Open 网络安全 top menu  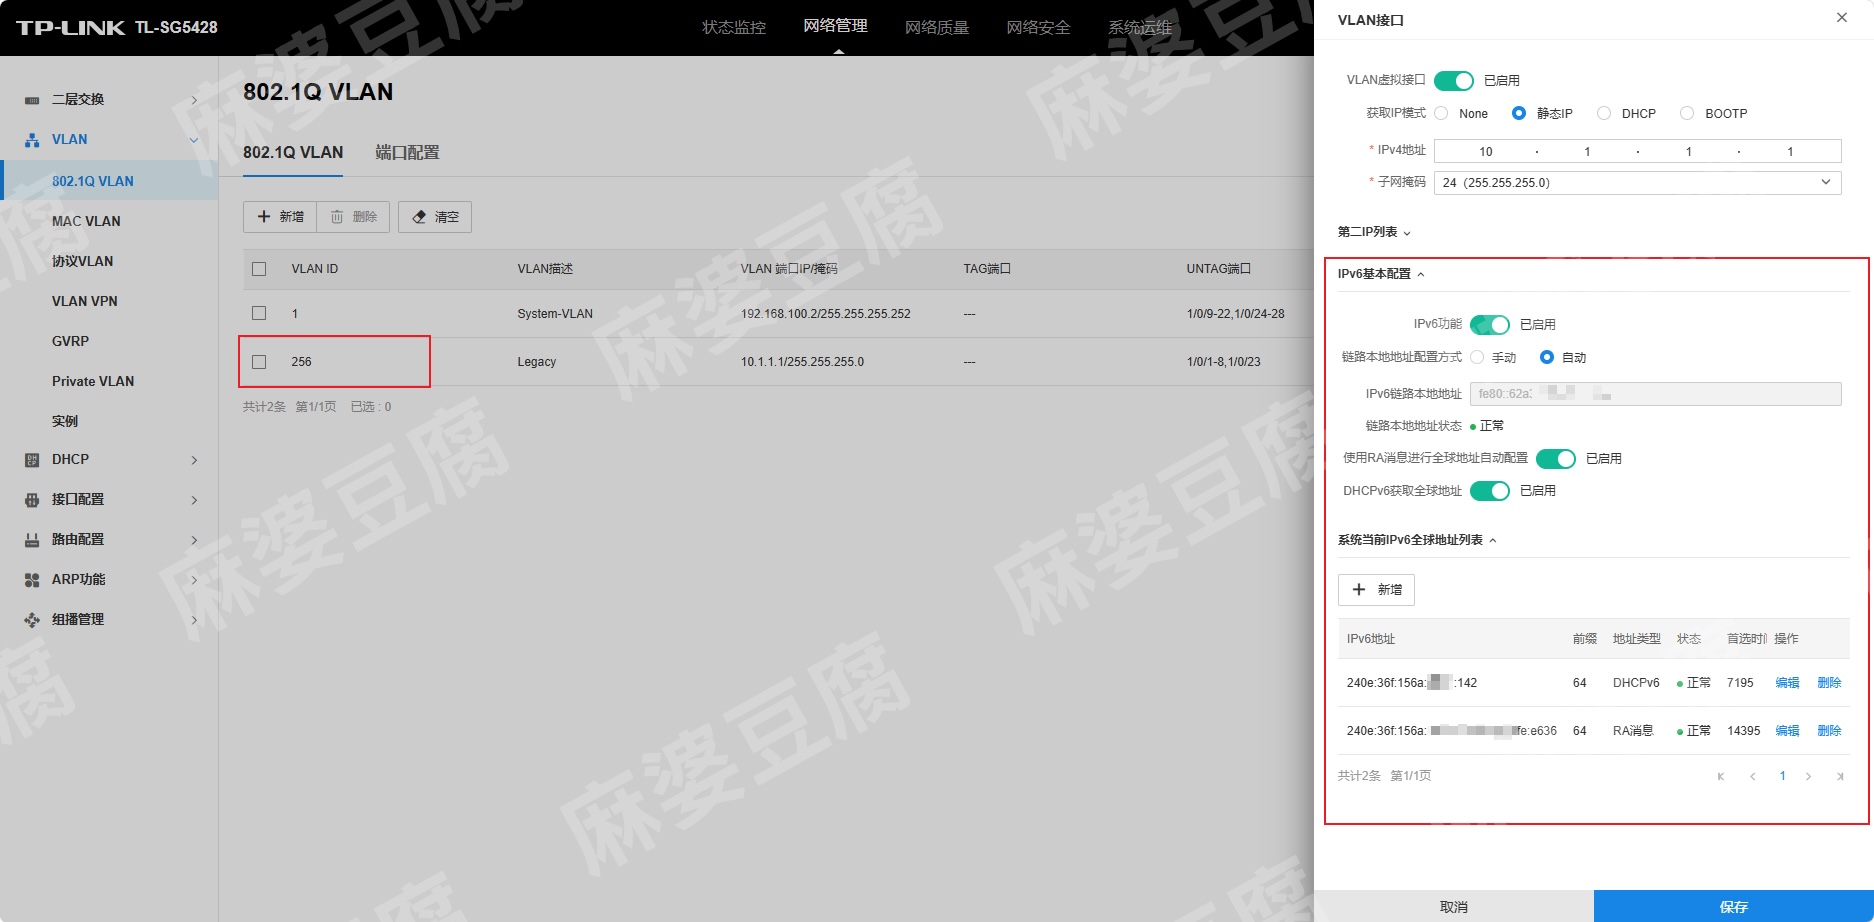(x=1038, y=28)
